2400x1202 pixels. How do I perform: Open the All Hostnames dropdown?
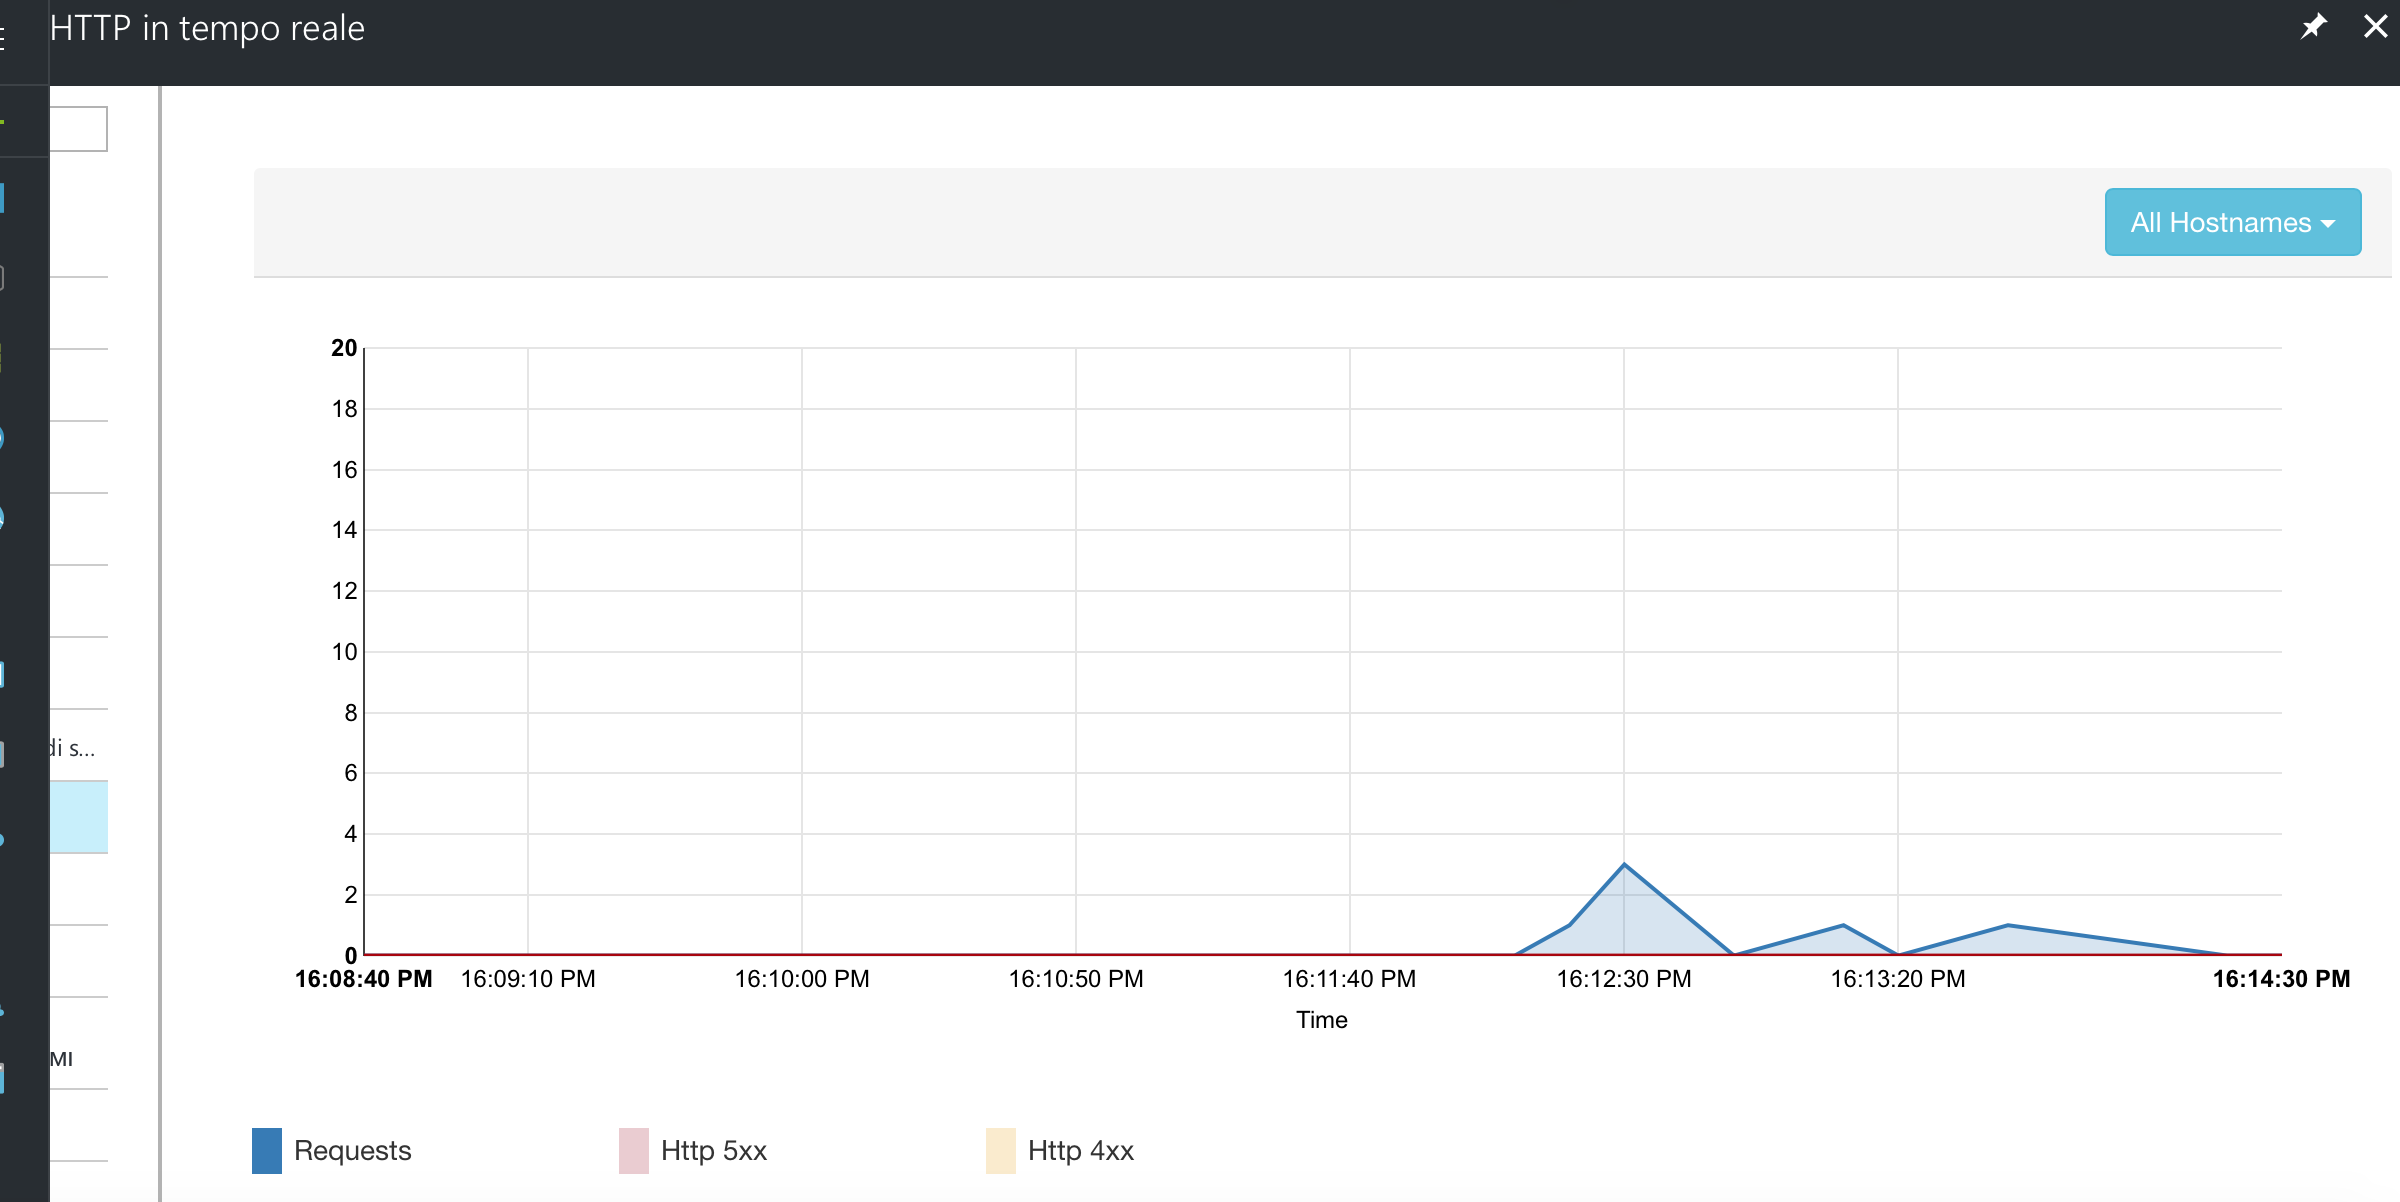pyautogui.click(x=2232, y=222)
